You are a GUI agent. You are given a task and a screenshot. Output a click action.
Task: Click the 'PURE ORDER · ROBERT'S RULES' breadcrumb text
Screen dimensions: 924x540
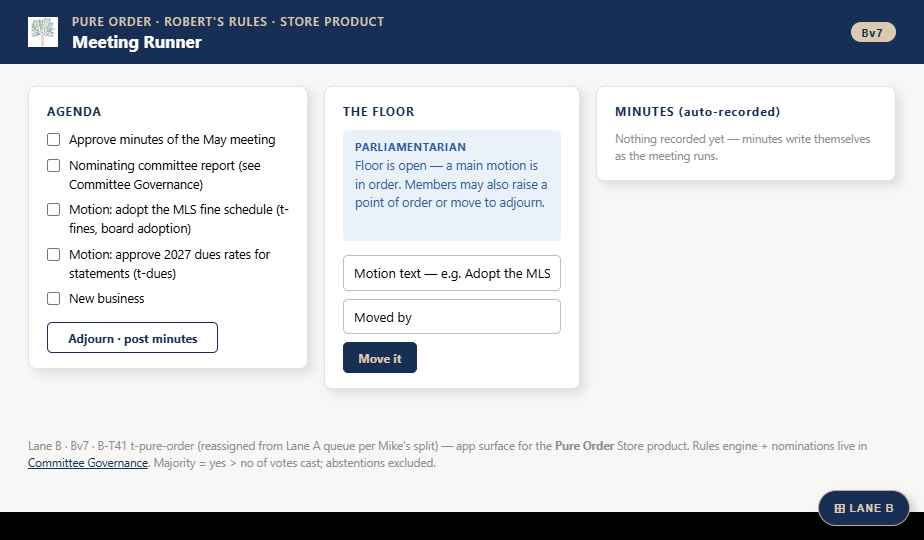[x=228, y=21]
